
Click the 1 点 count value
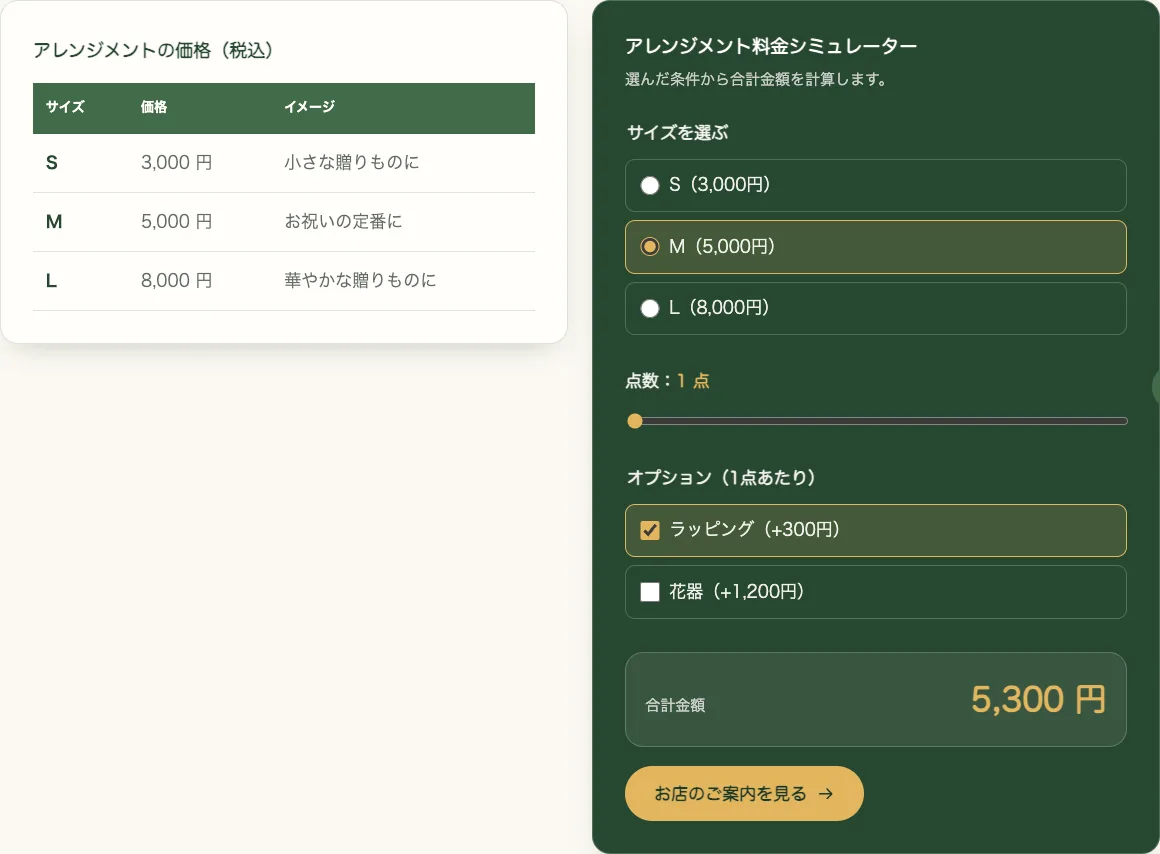pyautogui.click(x=693, y=381)
